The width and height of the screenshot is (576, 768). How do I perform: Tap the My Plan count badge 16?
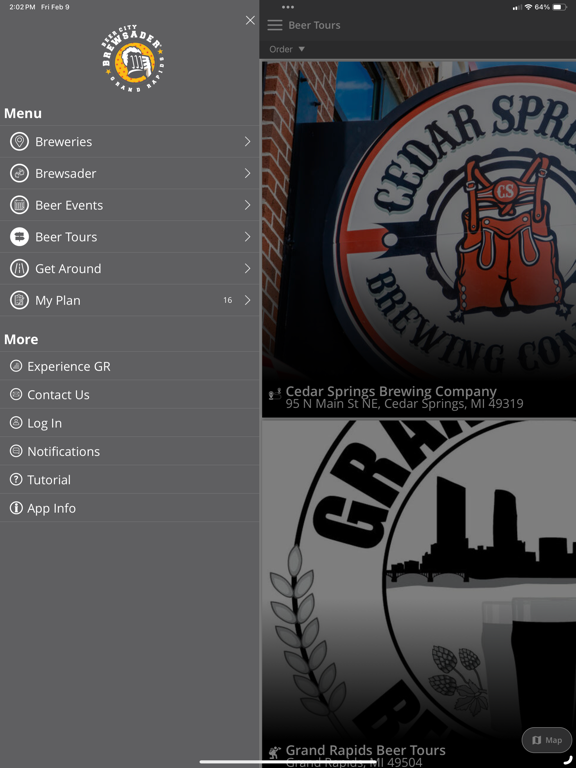[228, 300]
